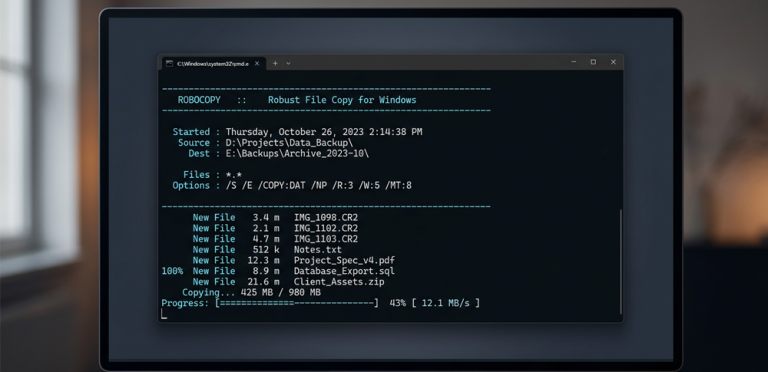
Task: Open a new terminal tab with plus
Action: [275, 63]
